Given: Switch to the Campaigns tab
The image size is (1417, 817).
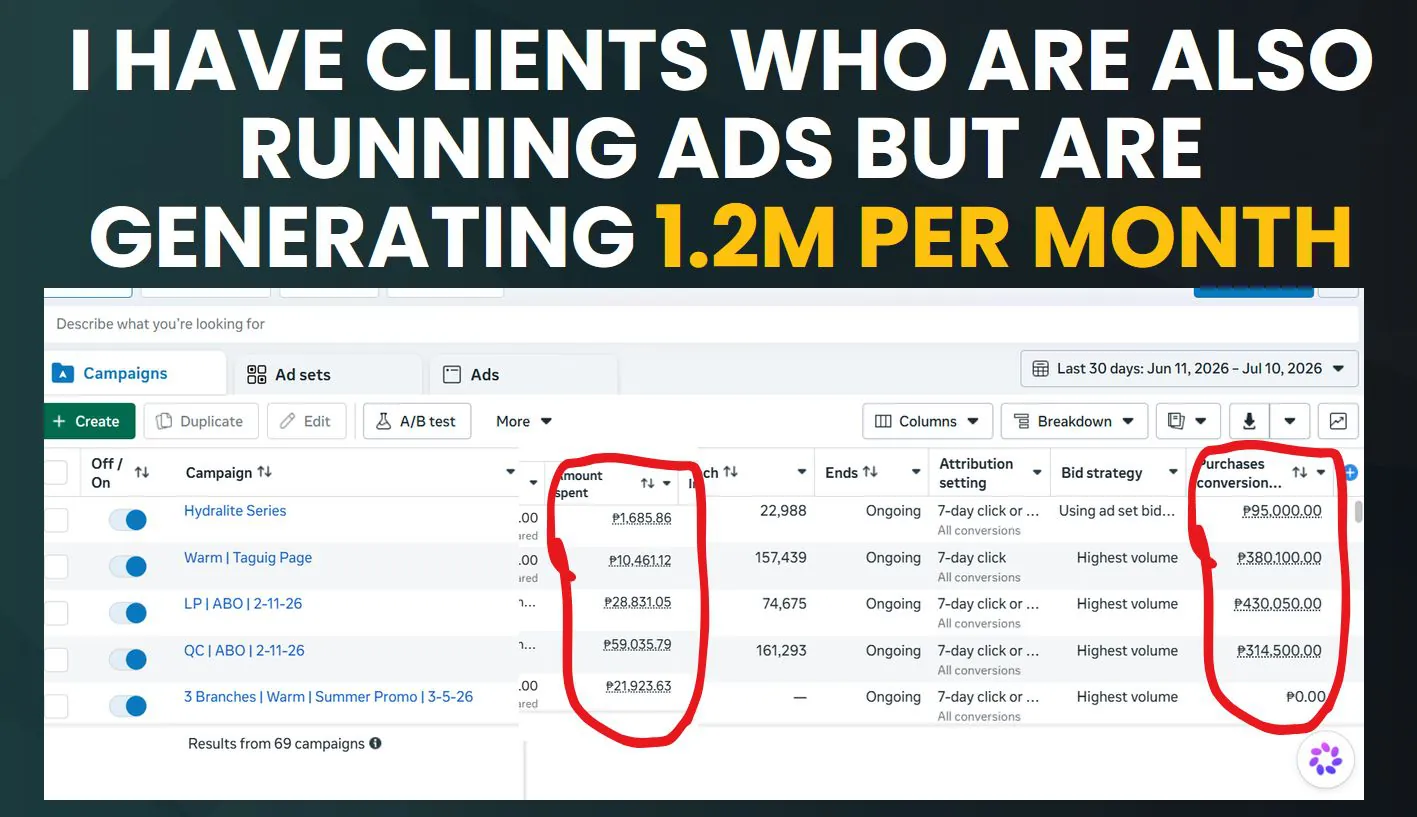Looking at the screenshot, I should (135, 373).
